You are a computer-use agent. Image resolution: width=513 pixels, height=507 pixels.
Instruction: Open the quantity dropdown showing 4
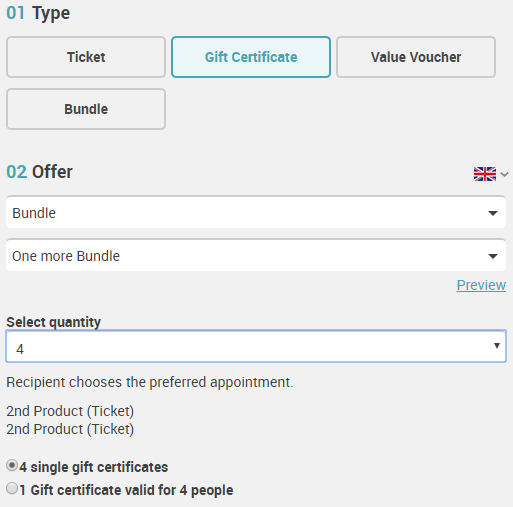(x=256, y=346)
